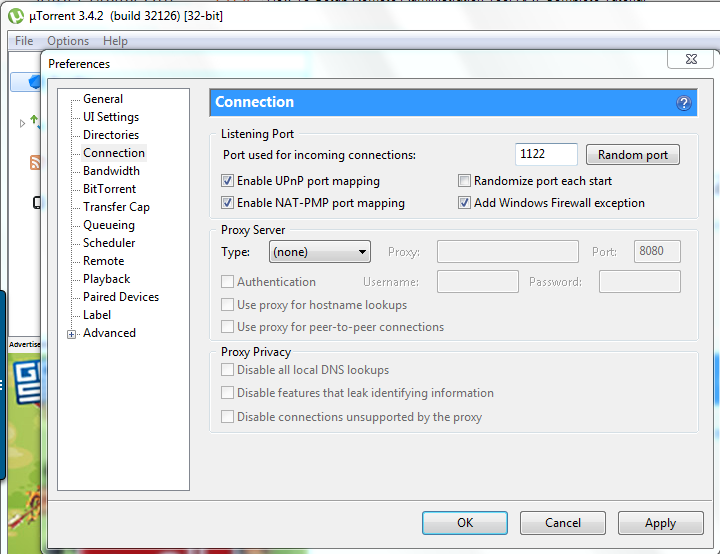Click the incoming port field showing 1122
The width and height of the screenshot is (720, 554).
coord(546,154)
